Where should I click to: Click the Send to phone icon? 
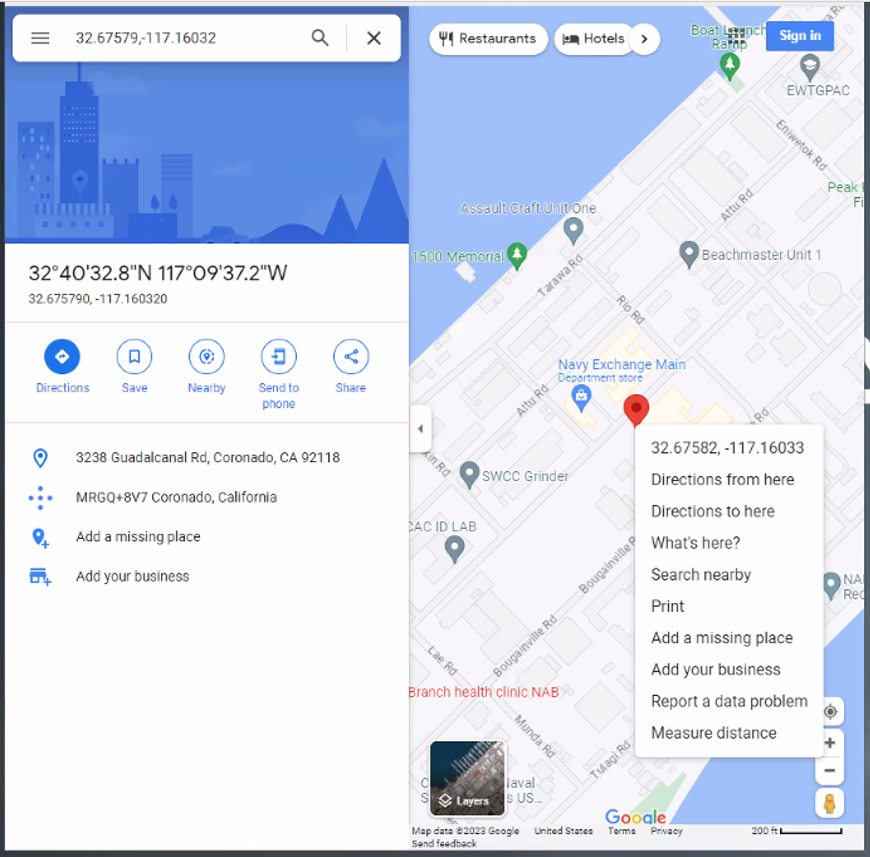click(279, 356)
